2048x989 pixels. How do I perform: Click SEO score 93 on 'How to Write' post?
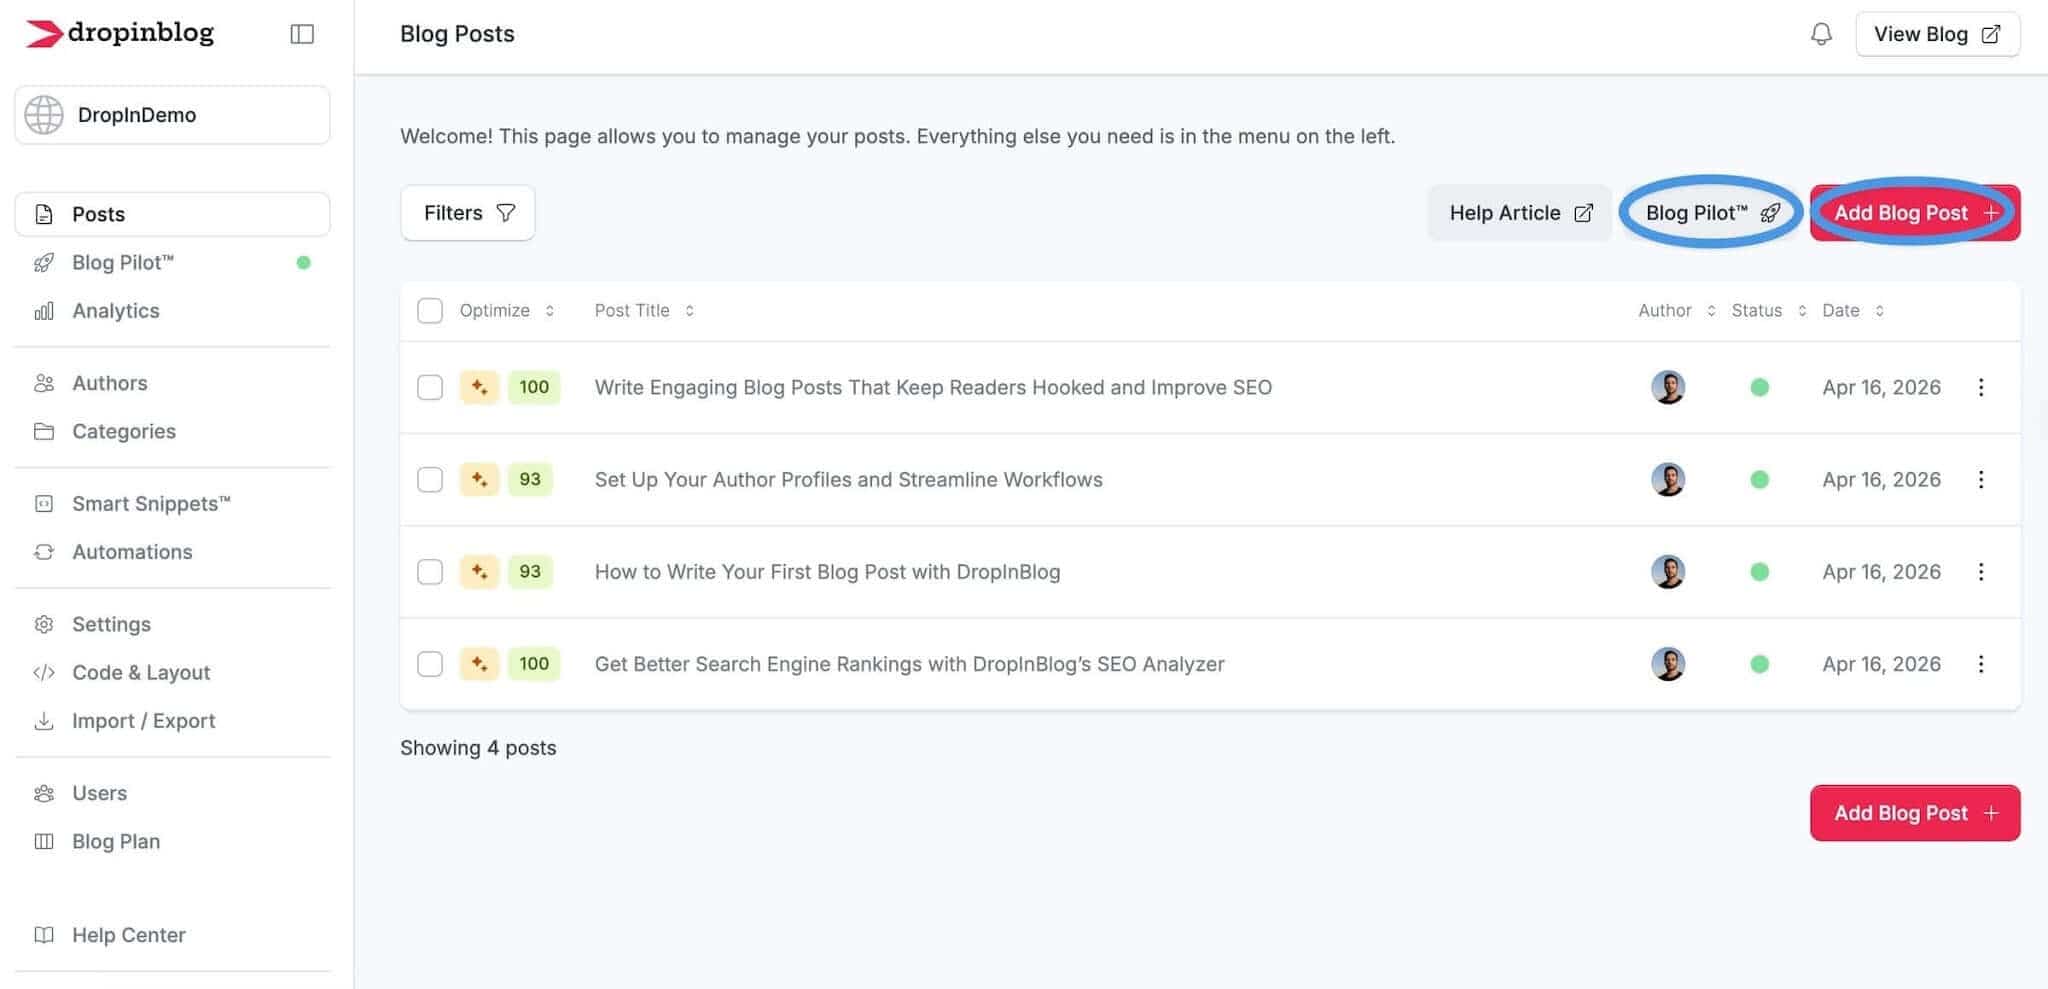coord(530,572)
